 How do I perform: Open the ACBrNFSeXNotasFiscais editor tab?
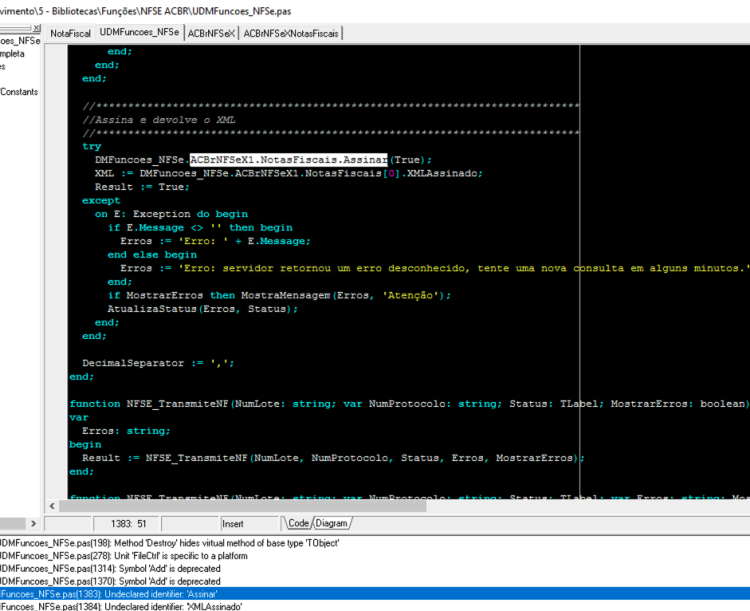291,33
